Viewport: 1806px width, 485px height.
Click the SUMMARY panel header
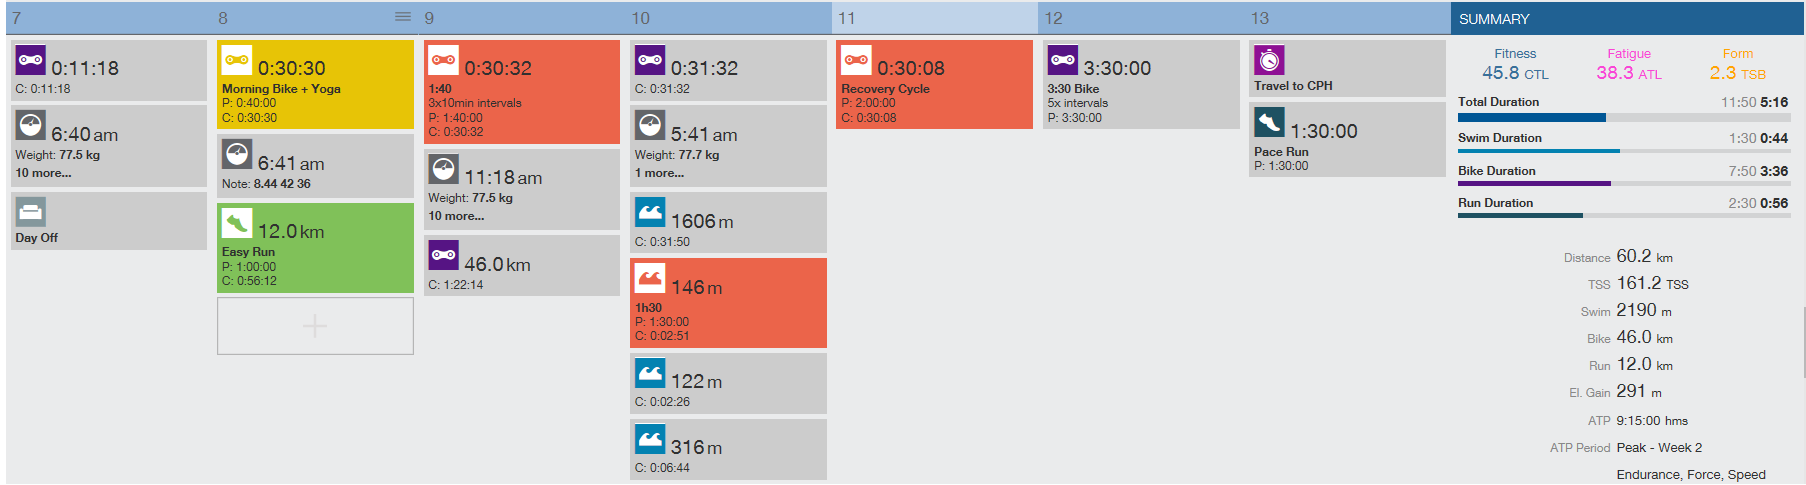[x=1627, y=19]
